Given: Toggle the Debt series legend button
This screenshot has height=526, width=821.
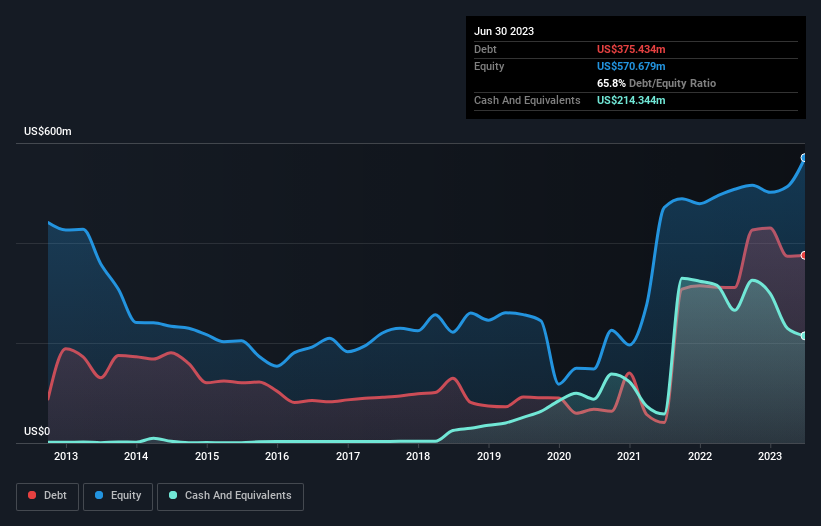Looking at the screenshot, I should coord(48,496).
